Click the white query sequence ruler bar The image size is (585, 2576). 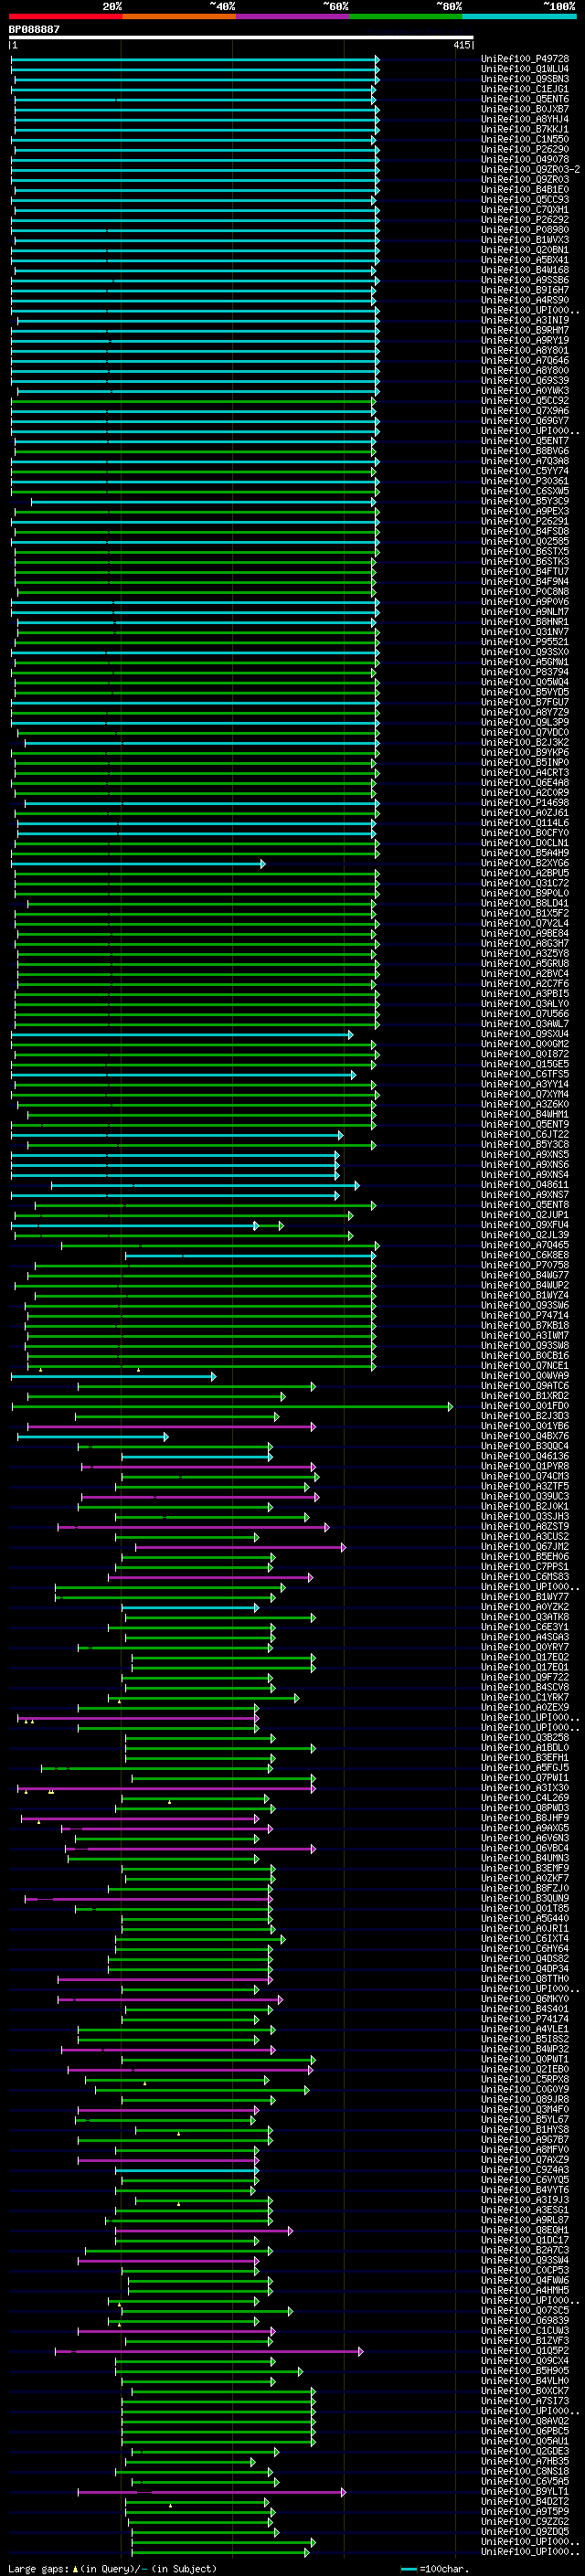pyautogui.click(x=241, y=38)
